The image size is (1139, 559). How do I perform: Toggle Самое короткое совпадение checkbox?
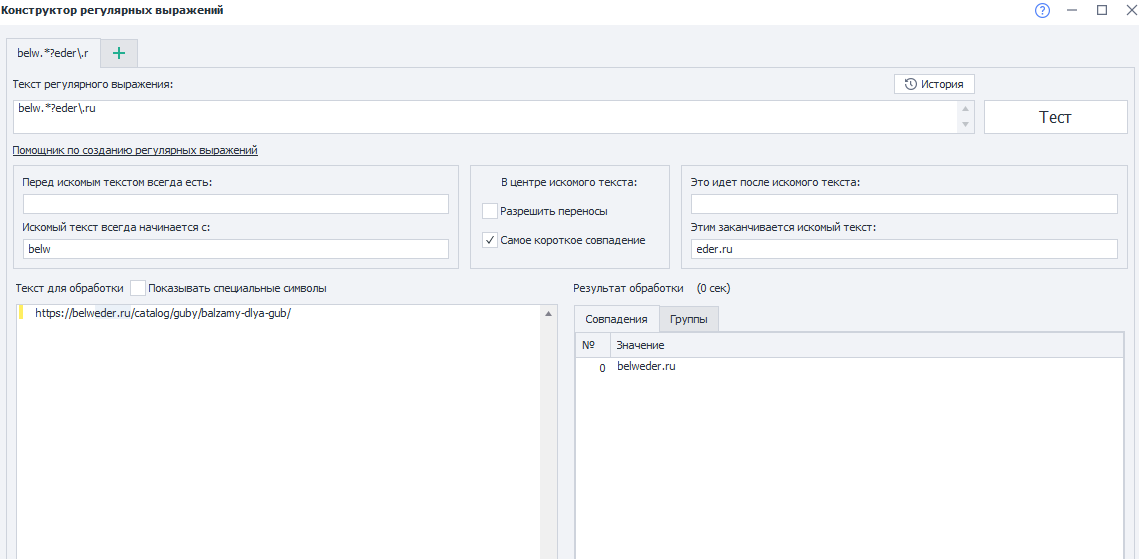[490, 240]
